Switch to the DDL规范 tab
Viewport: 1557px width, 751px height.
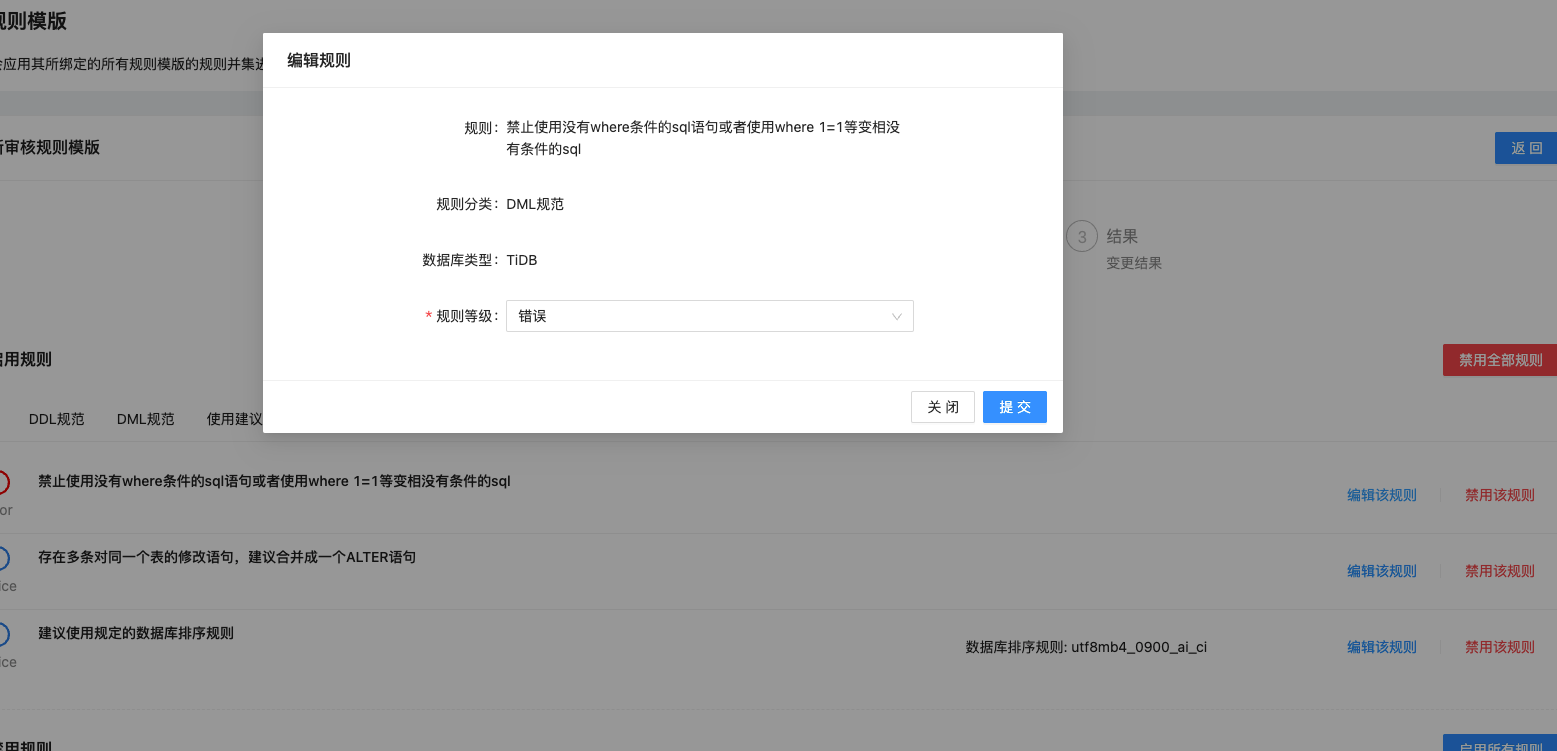(x=56, y=418)
